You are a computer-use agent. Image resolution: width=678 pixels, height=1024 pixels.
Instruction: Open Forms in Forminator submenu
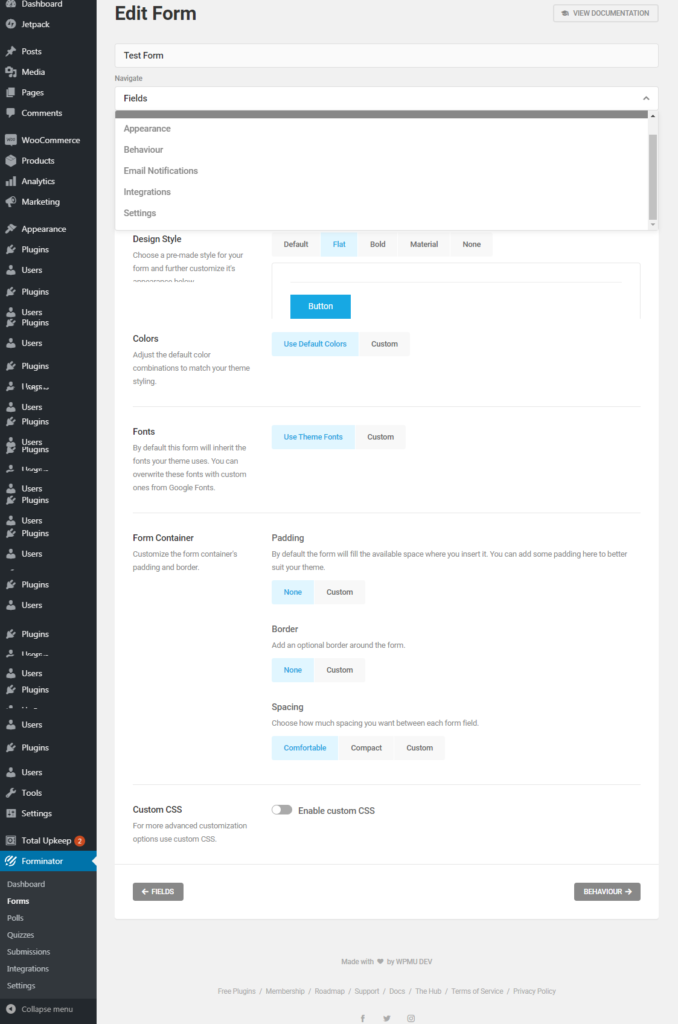tap(18, 901)
